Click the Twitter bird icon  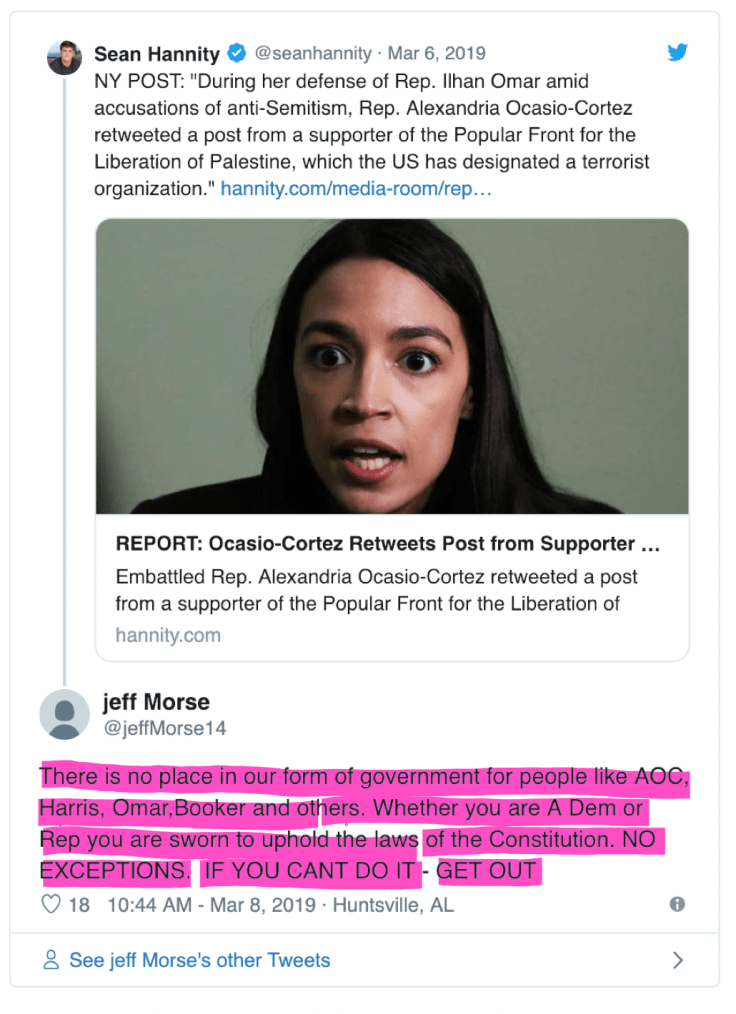click(x=678, y=52)
